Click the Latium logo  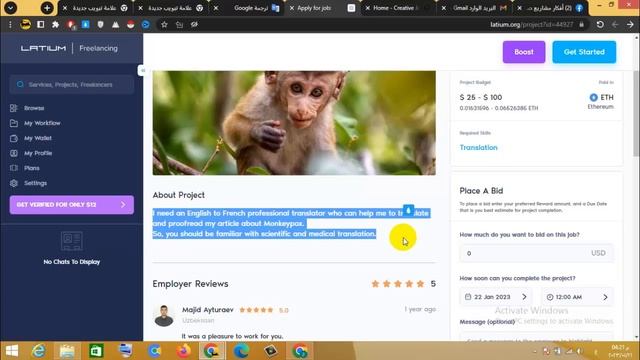coord(43,48)
